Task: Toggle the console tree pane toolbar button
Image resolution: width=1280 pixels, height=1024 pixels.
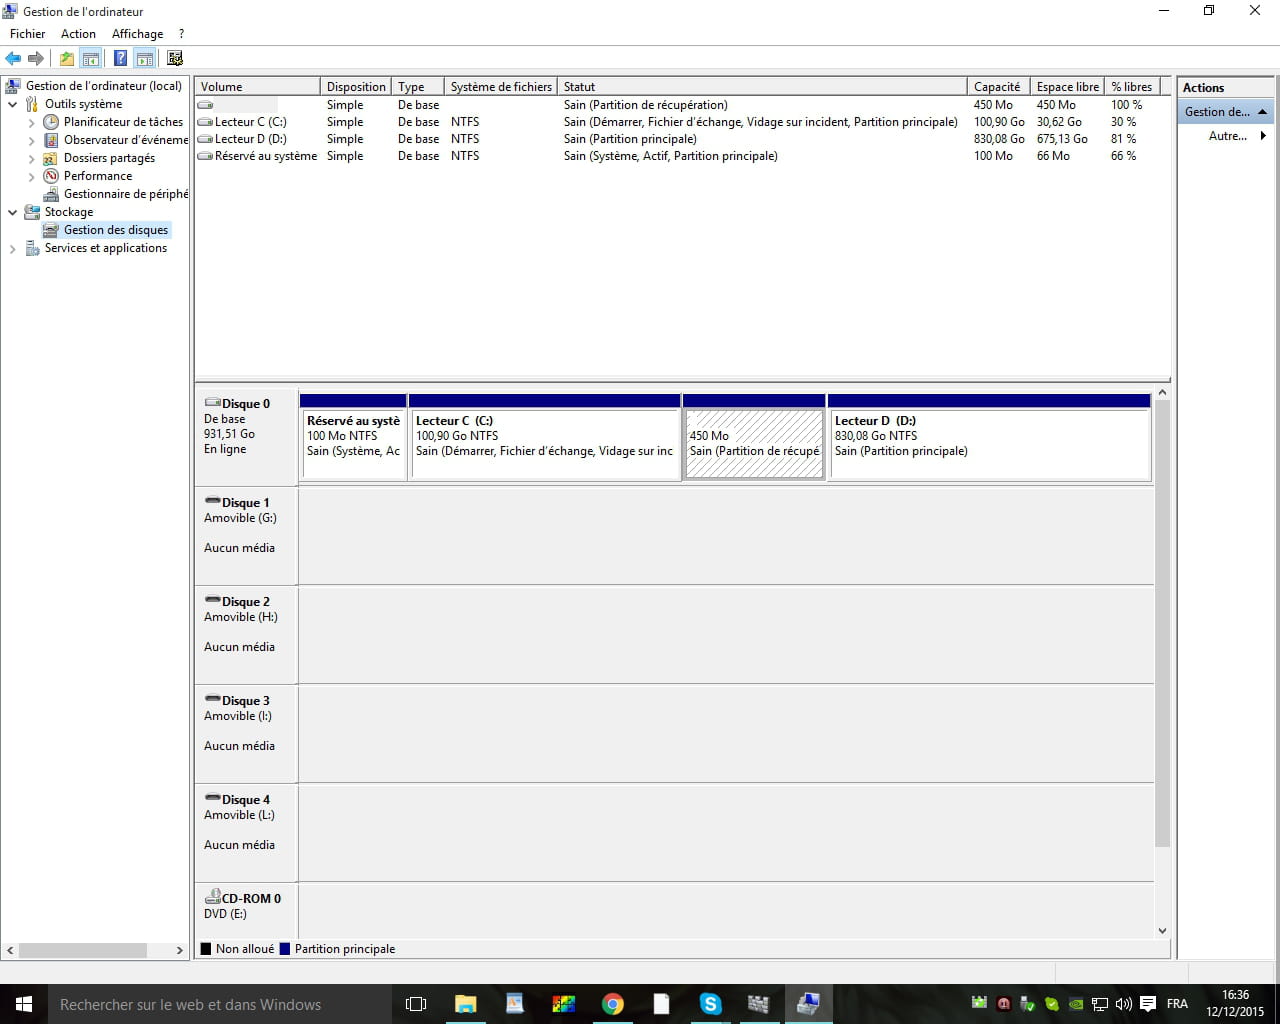Action: (91, 59)
